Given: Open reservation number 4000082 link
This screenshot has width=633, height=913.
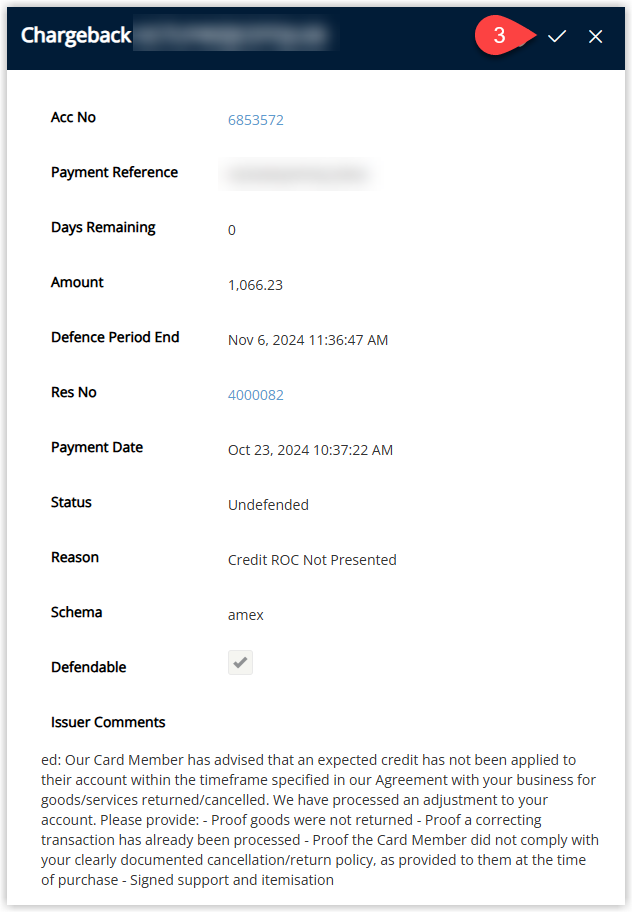Looking at the screenshot, I should (256, 395).
